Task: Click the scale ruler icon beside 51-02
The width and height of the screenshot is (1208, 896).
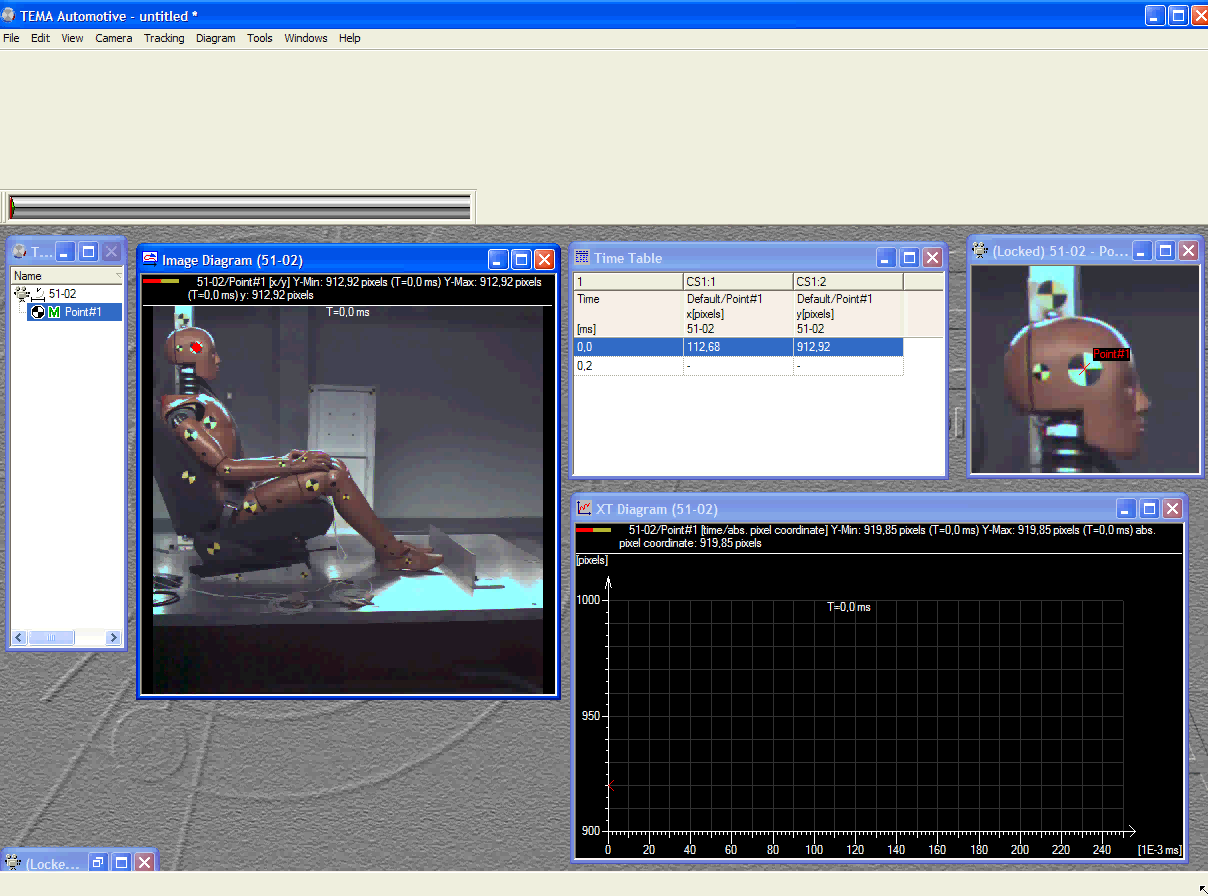Action: pos(38,294)
